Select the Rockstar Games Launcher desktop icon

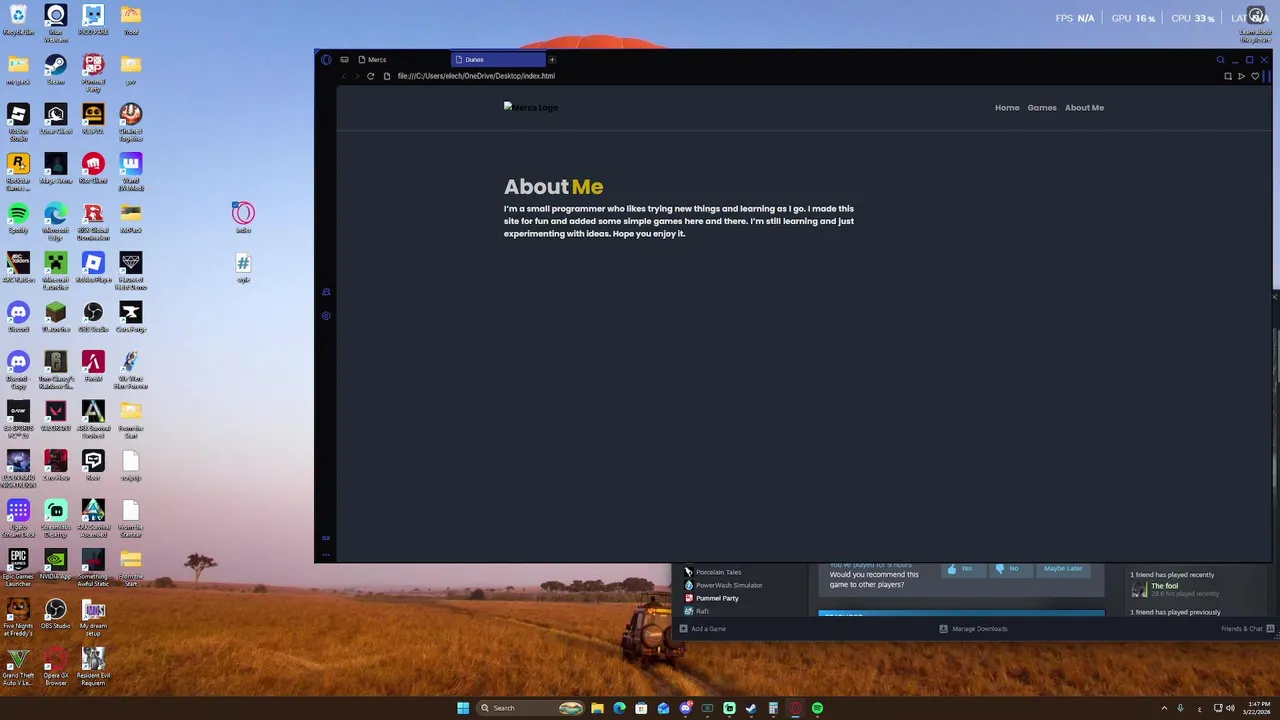(x=18, y=172)
